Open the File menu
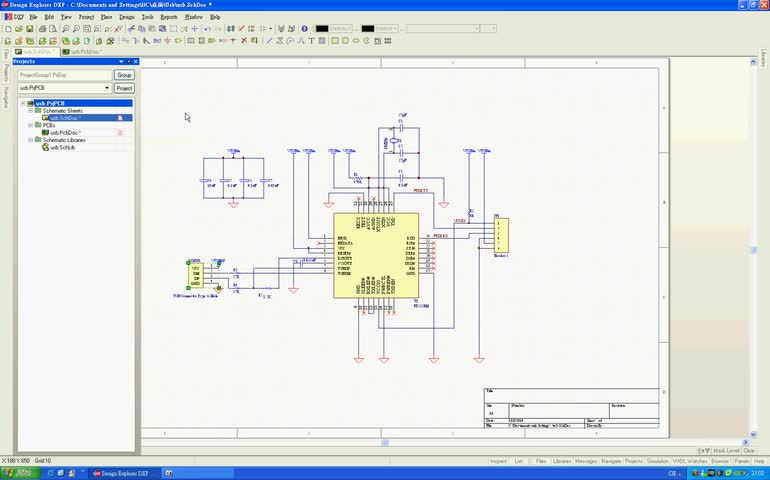770x480 pixels. pyautogui.click(x=33, y=17)
